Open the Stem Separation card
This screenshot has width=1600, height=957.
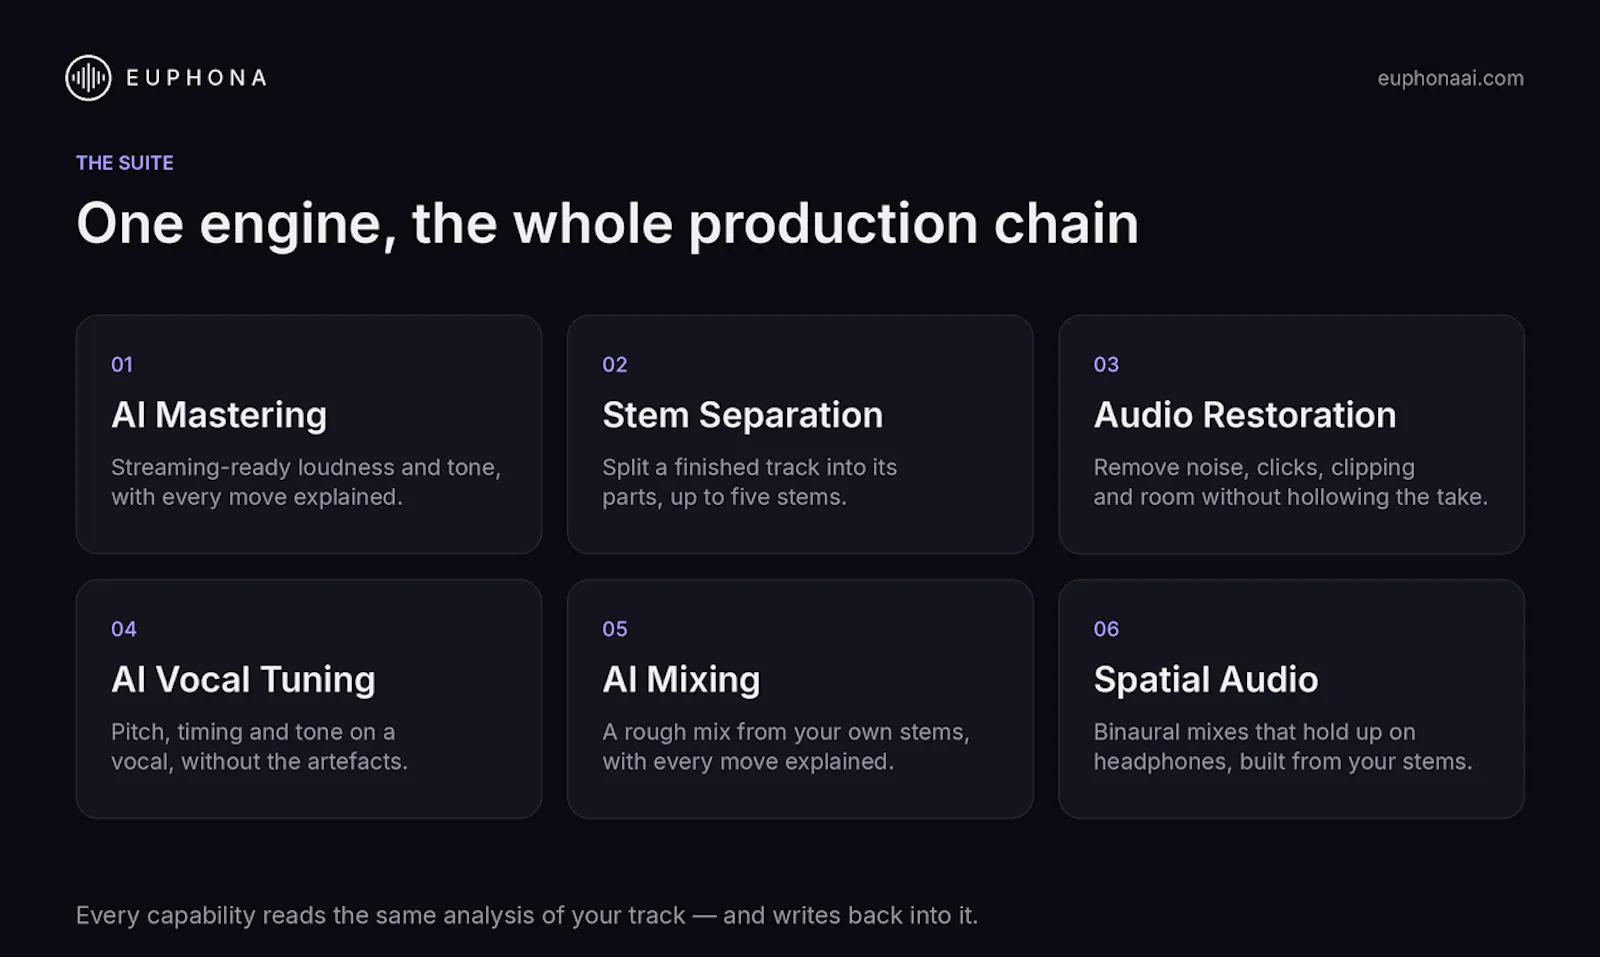coord(800,434)
